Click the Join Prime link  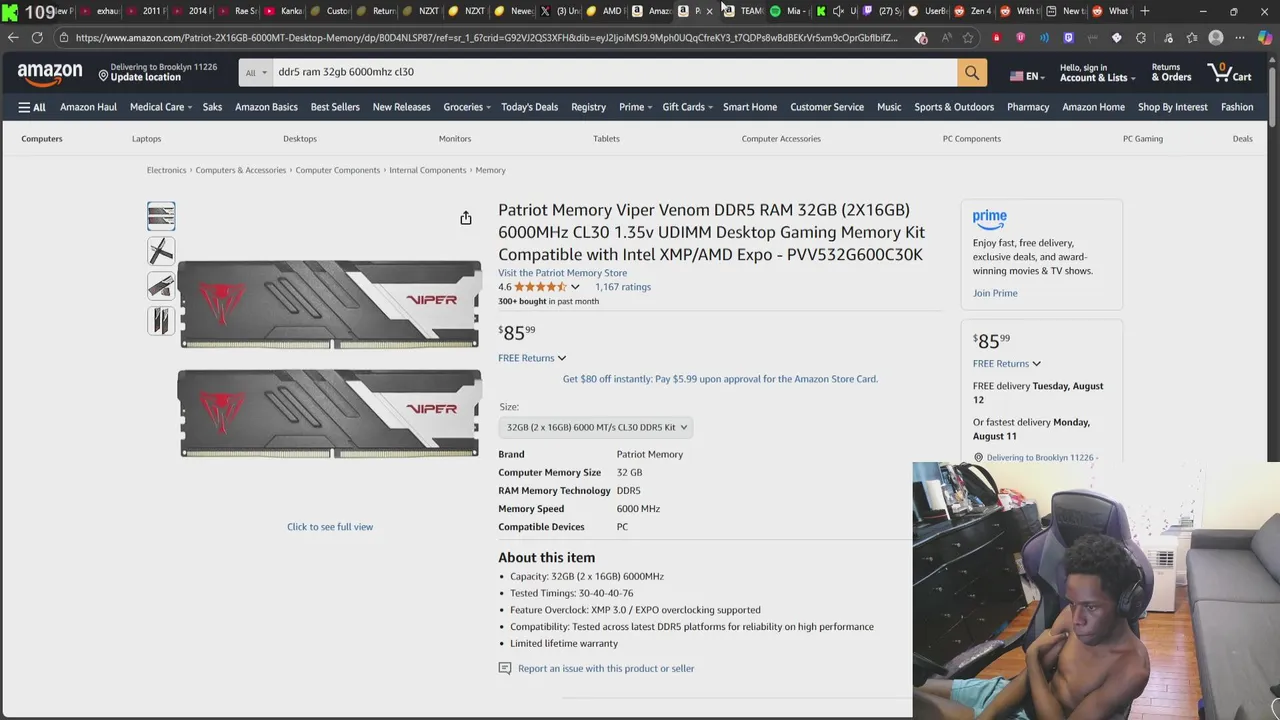[x=995, y=293]
